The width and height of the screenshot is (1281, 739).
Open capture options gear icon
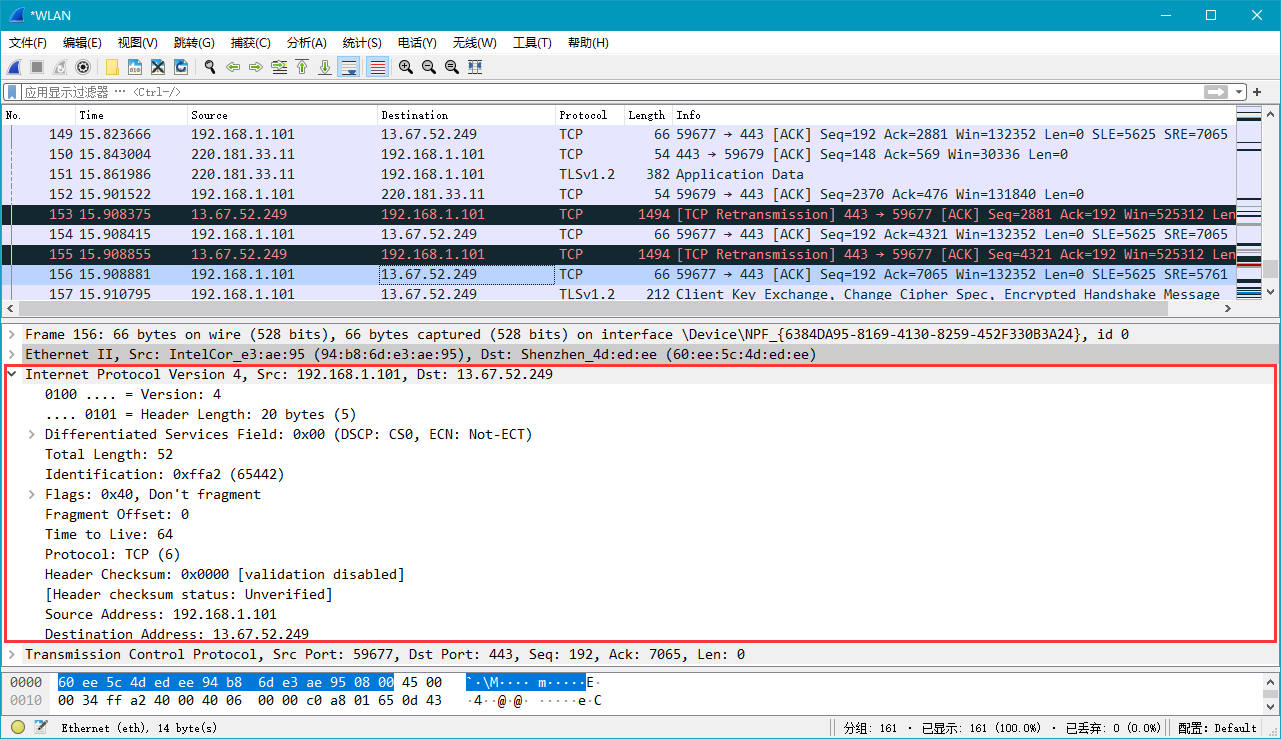[83, 67]
